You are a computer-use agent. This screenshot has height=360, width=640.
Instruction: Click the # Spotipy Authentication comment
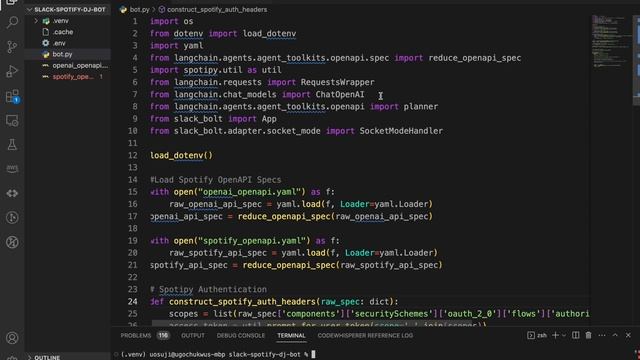click(x=208, y=289)
